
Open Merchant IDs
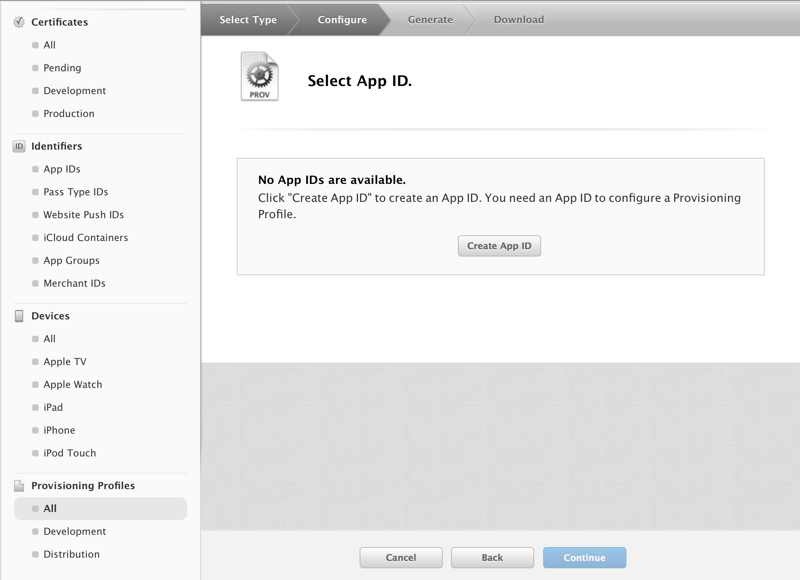(74, 283)
